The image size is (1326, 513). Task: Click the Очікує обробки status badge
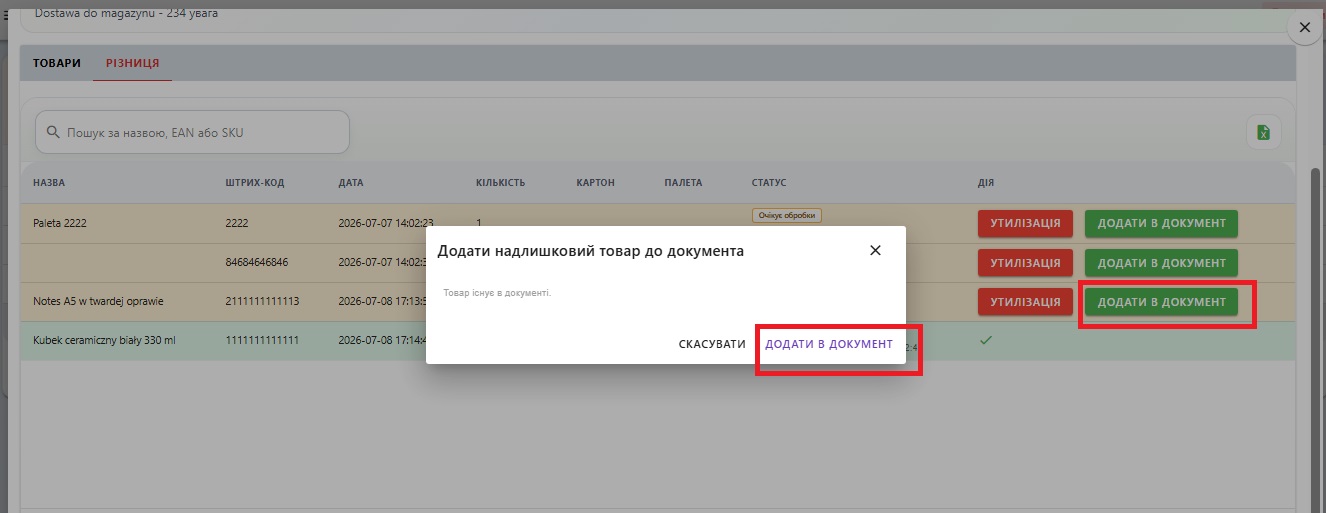[x=787, y=215]
